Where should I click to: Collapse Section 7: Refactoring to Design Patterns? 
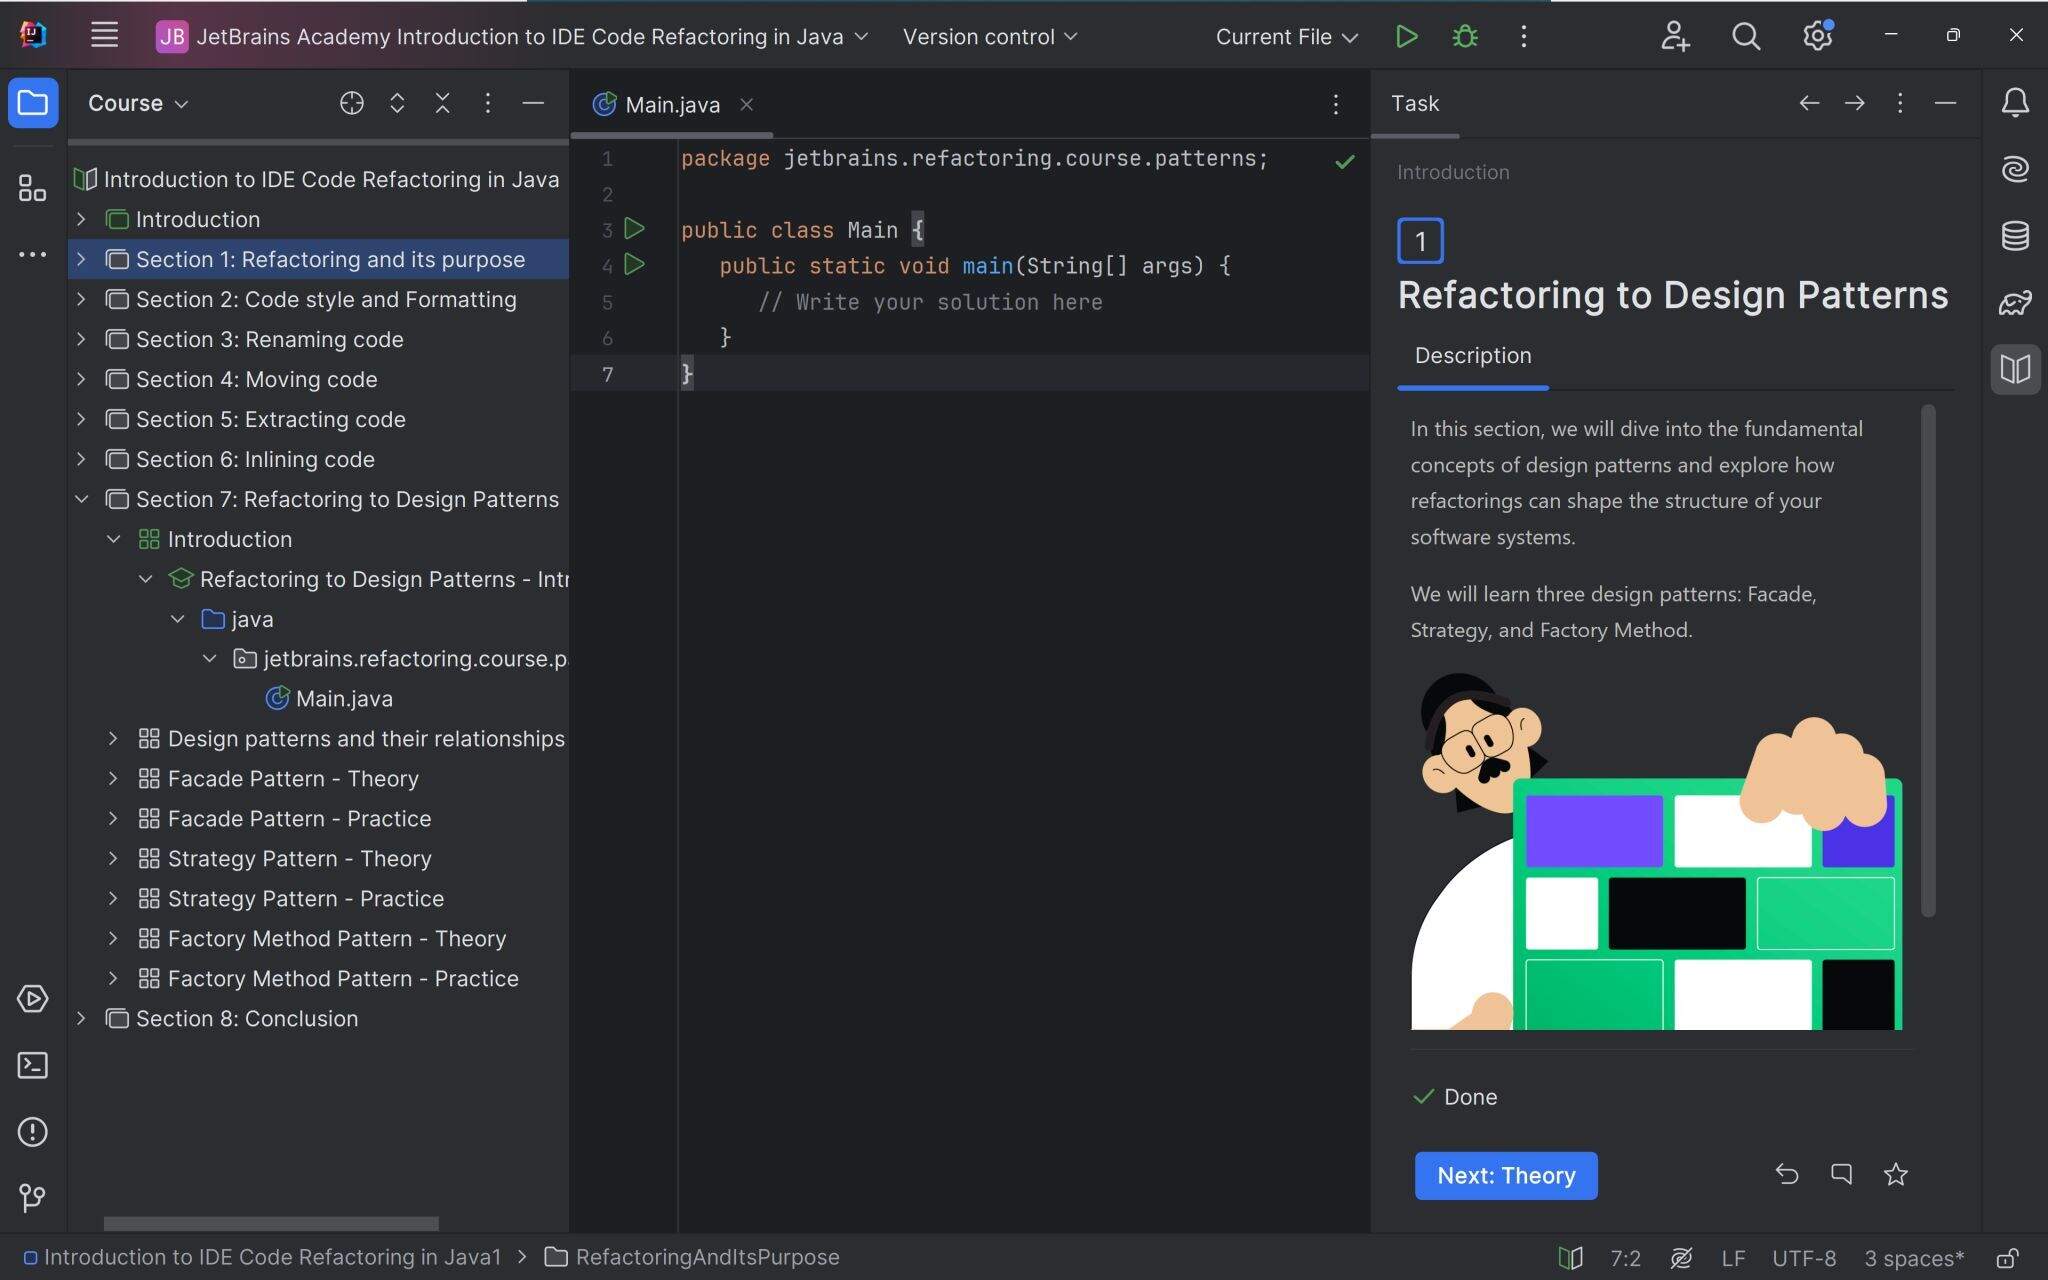pos(81,499)
